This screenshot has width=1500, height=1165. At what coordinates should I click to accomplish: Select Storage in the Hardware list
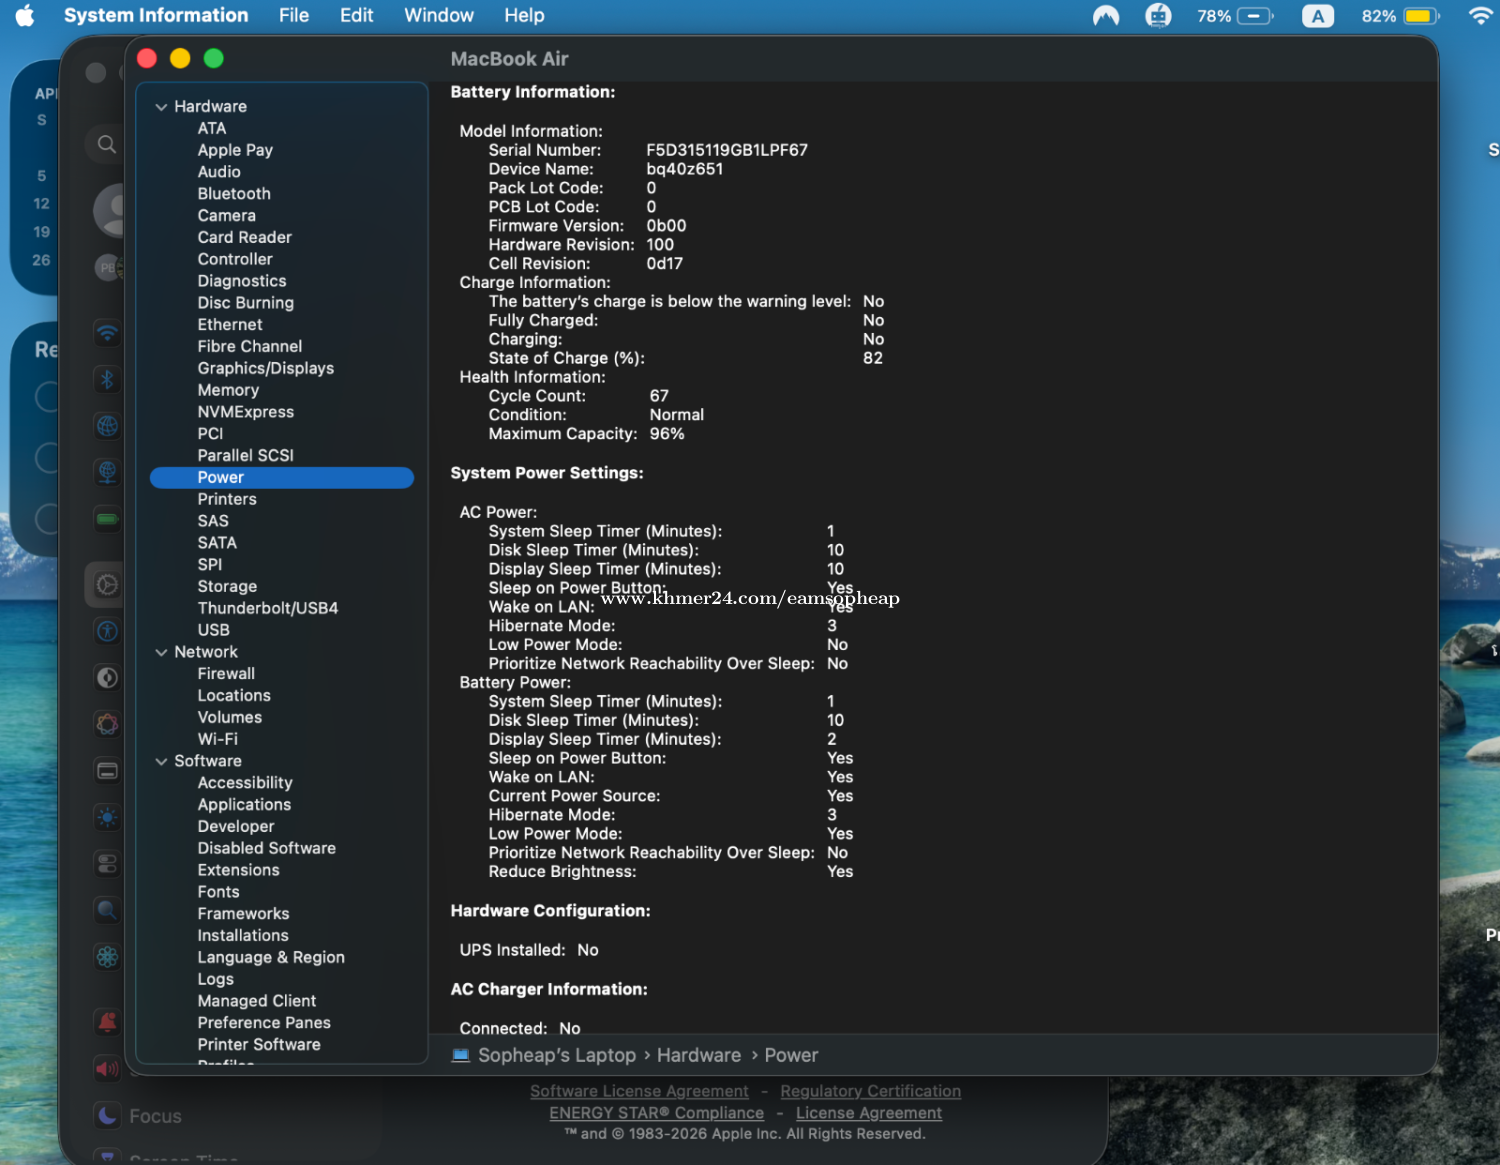(227, 586)
